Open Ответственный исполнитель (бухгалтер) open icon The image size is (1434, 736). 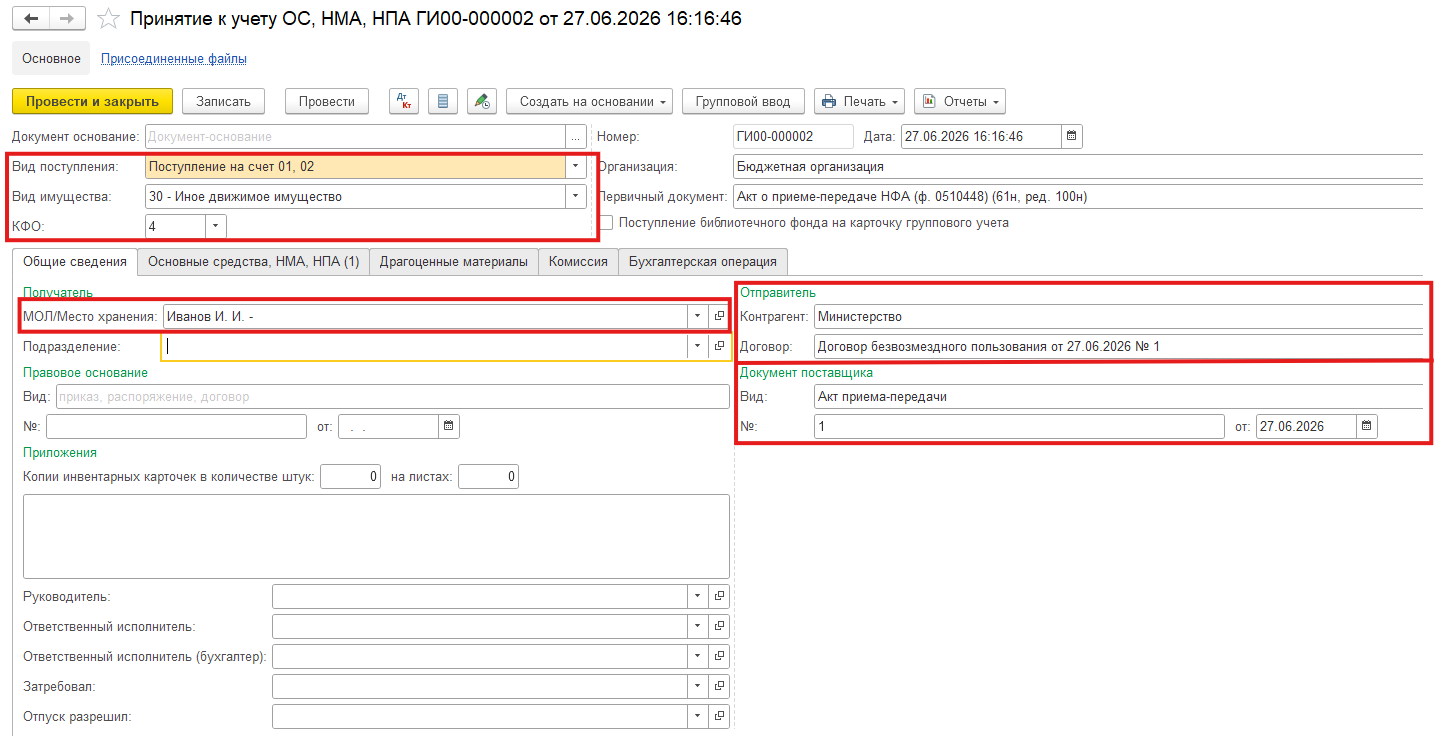[719, 657]
